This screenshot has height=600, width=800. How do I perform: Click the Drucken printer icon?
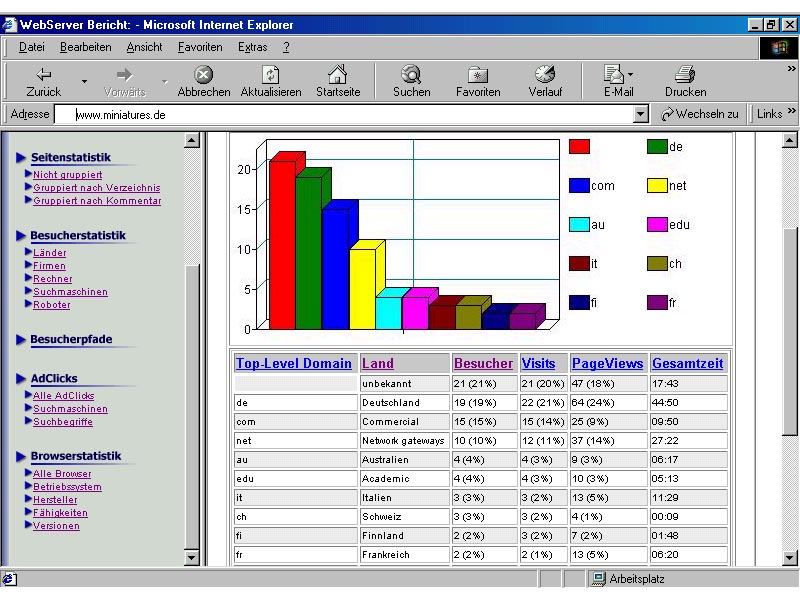(x=685, y=75)
